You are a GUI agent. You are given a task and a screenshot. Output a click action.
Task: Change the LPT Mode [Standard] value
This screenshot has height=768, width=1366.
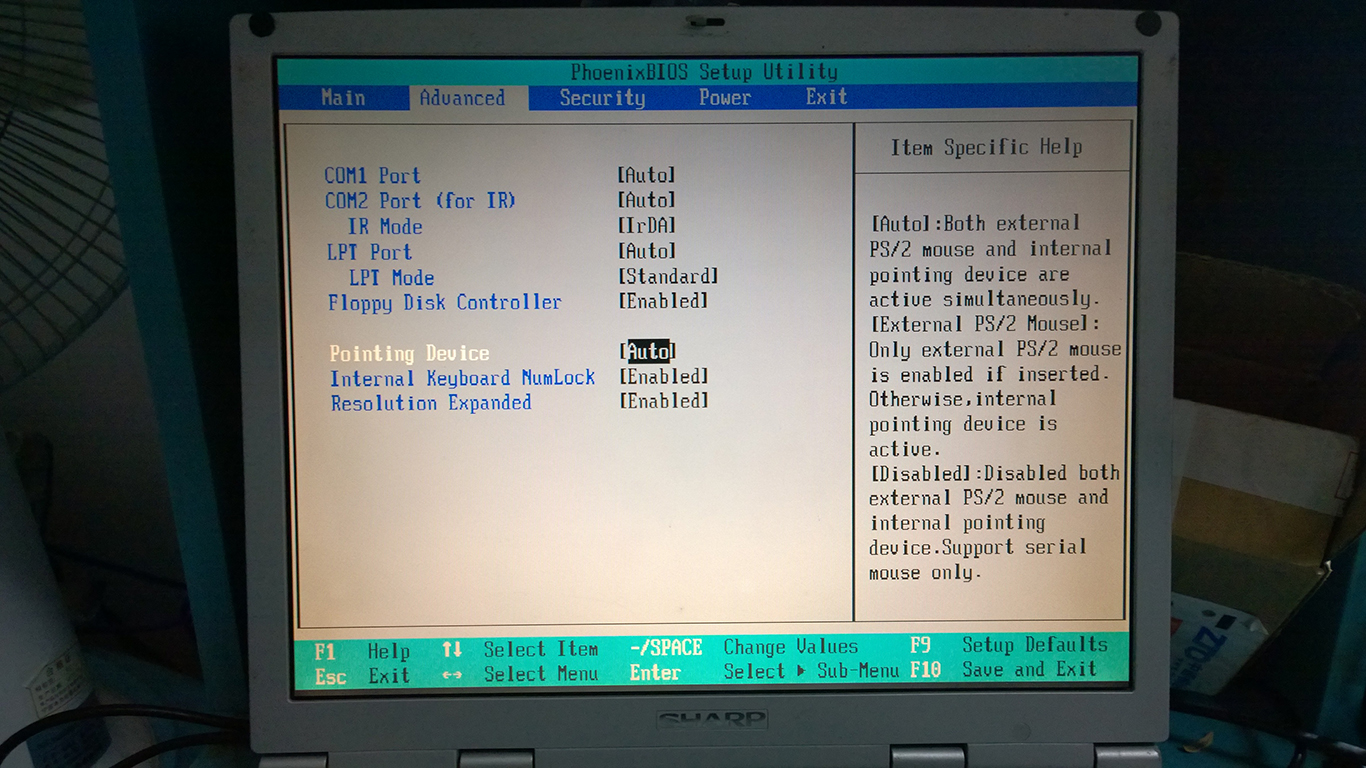click(668, 276)
